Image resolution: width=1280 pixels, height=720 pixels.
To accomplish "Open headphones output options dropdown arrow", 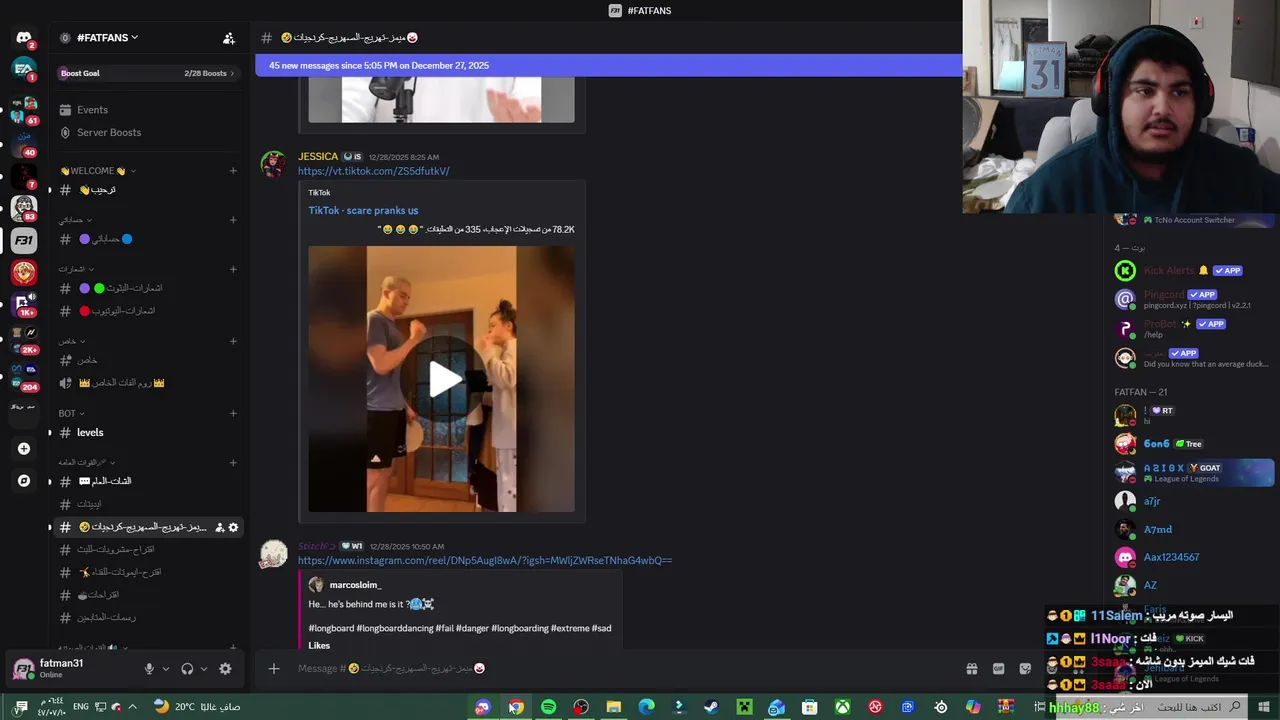I will 204,669.
